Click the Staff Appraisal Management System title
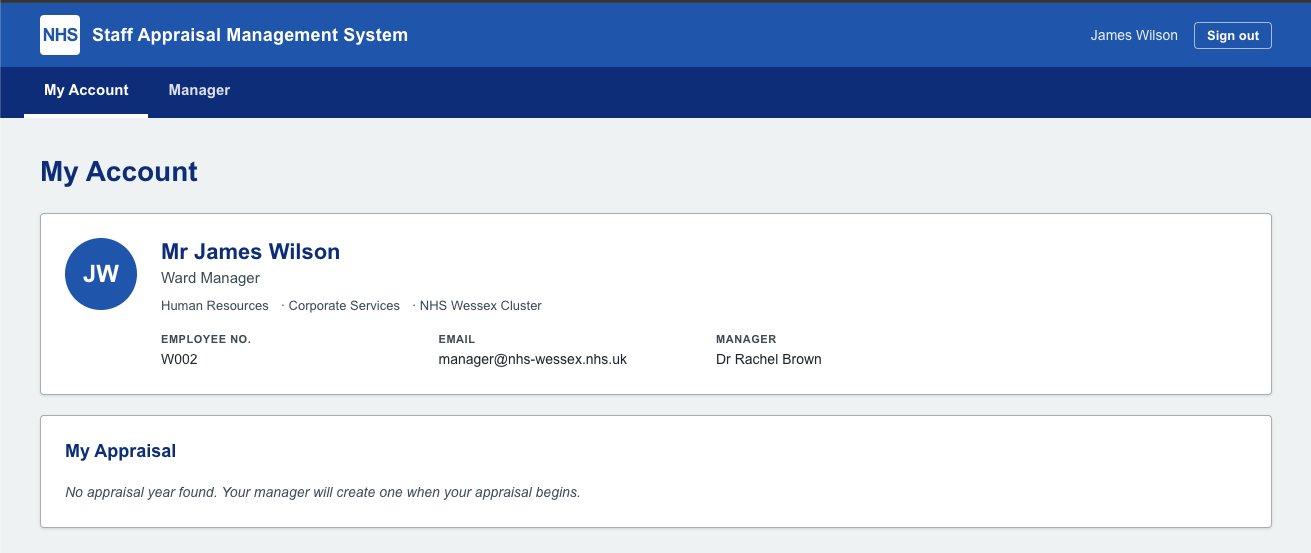 [250, 35]
